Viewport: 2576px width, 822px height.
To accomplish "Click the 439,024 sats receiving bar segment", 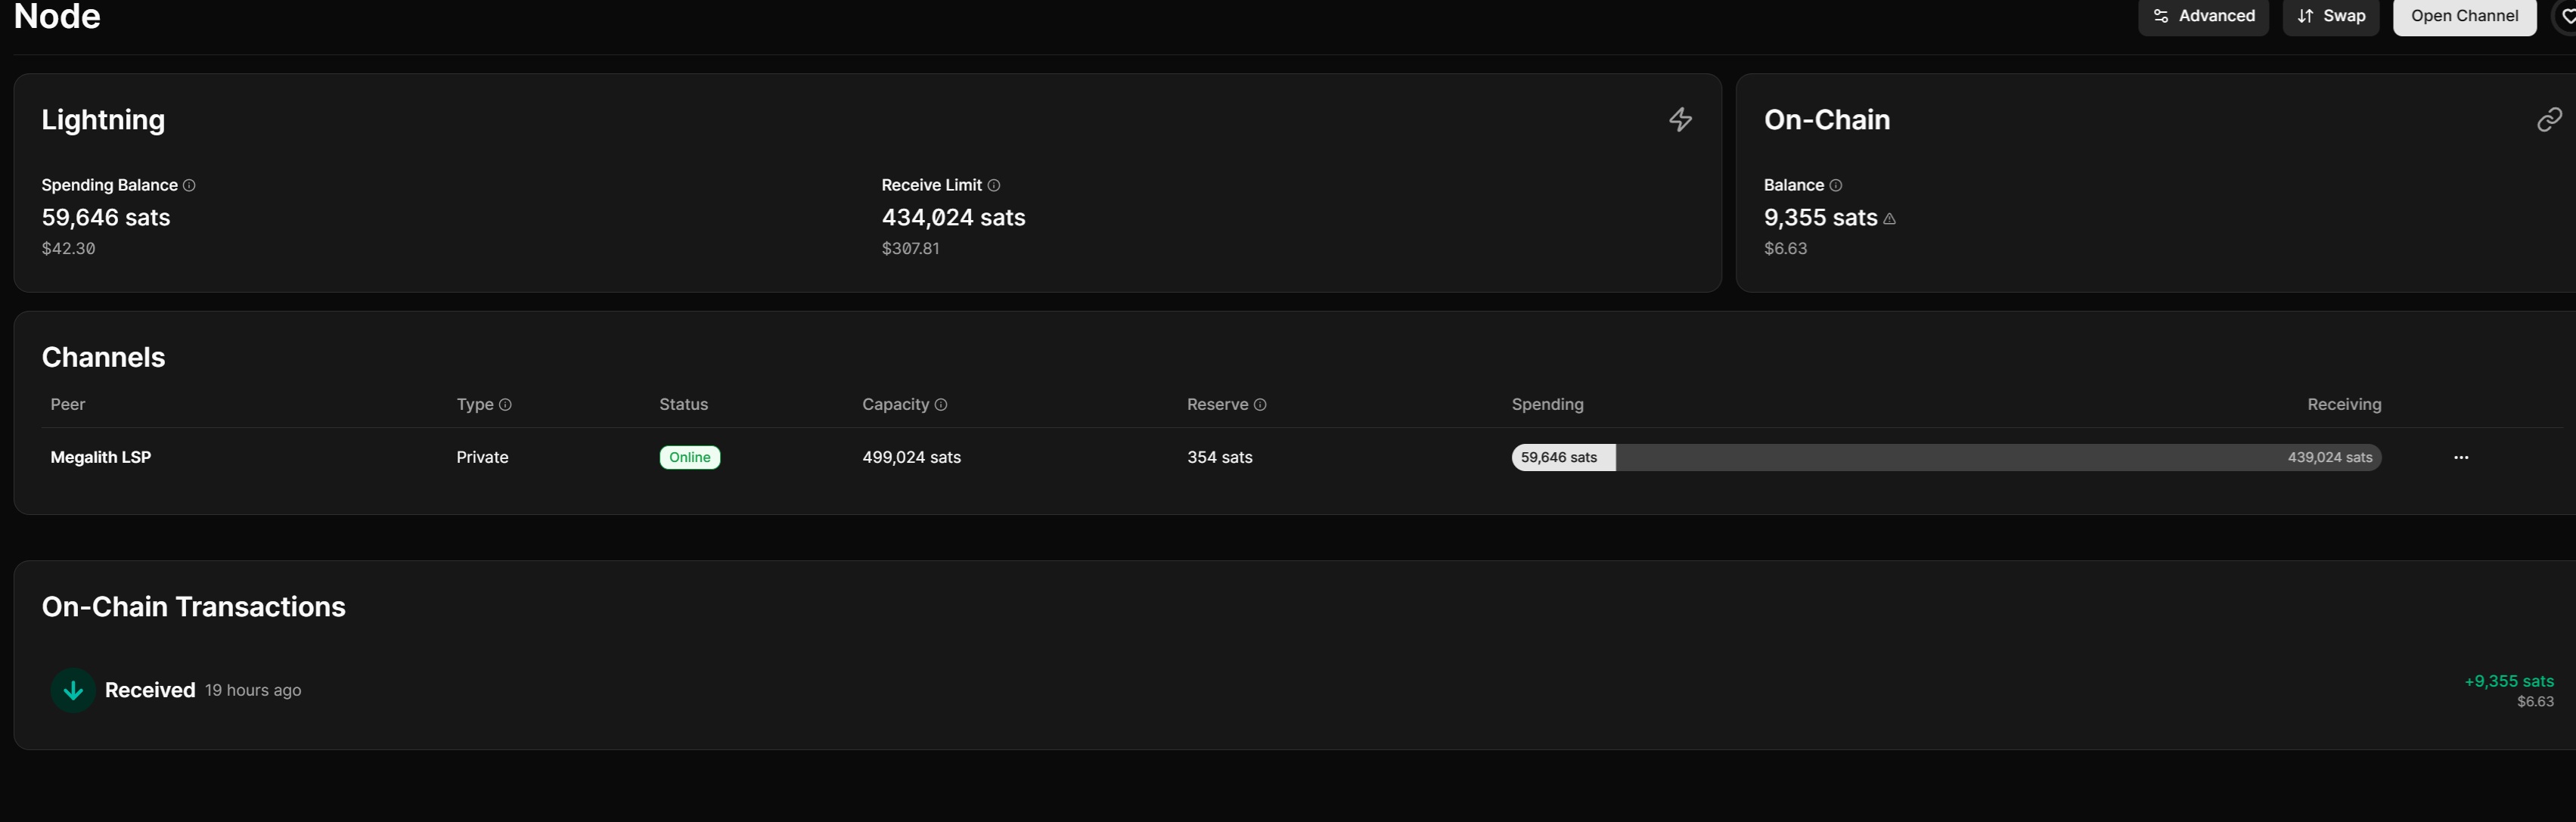I will 2000,458.
